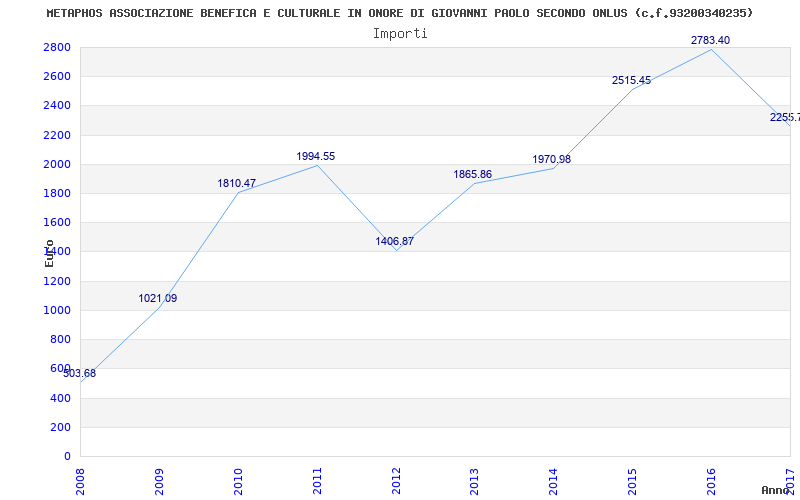Click the y-axis value 400
The image size is (800, 500).
pos(60,398)
